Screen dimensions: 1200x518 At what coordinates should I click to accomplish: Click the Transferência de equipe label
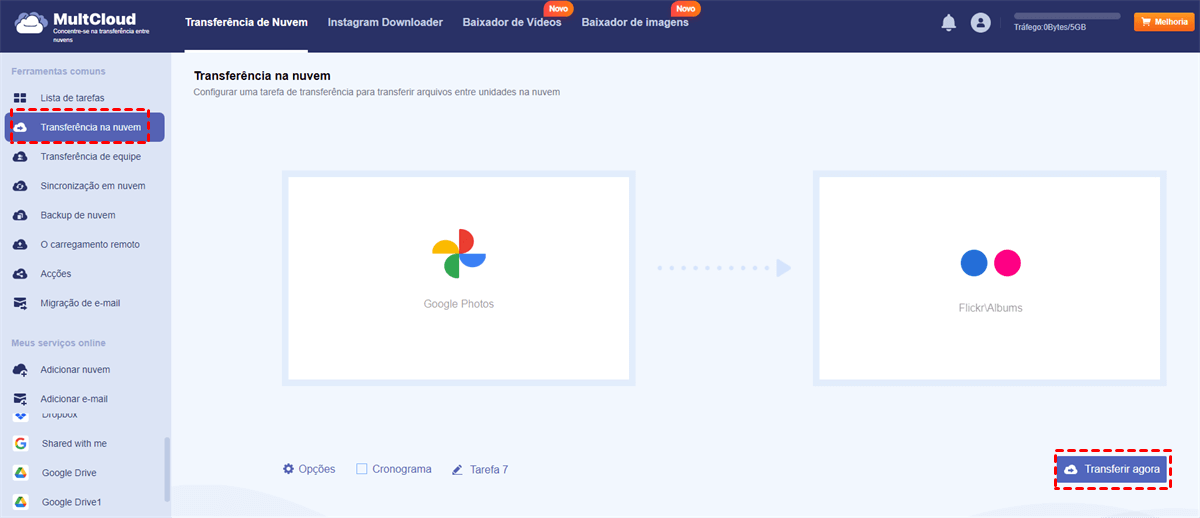click(x=91, y=157)
